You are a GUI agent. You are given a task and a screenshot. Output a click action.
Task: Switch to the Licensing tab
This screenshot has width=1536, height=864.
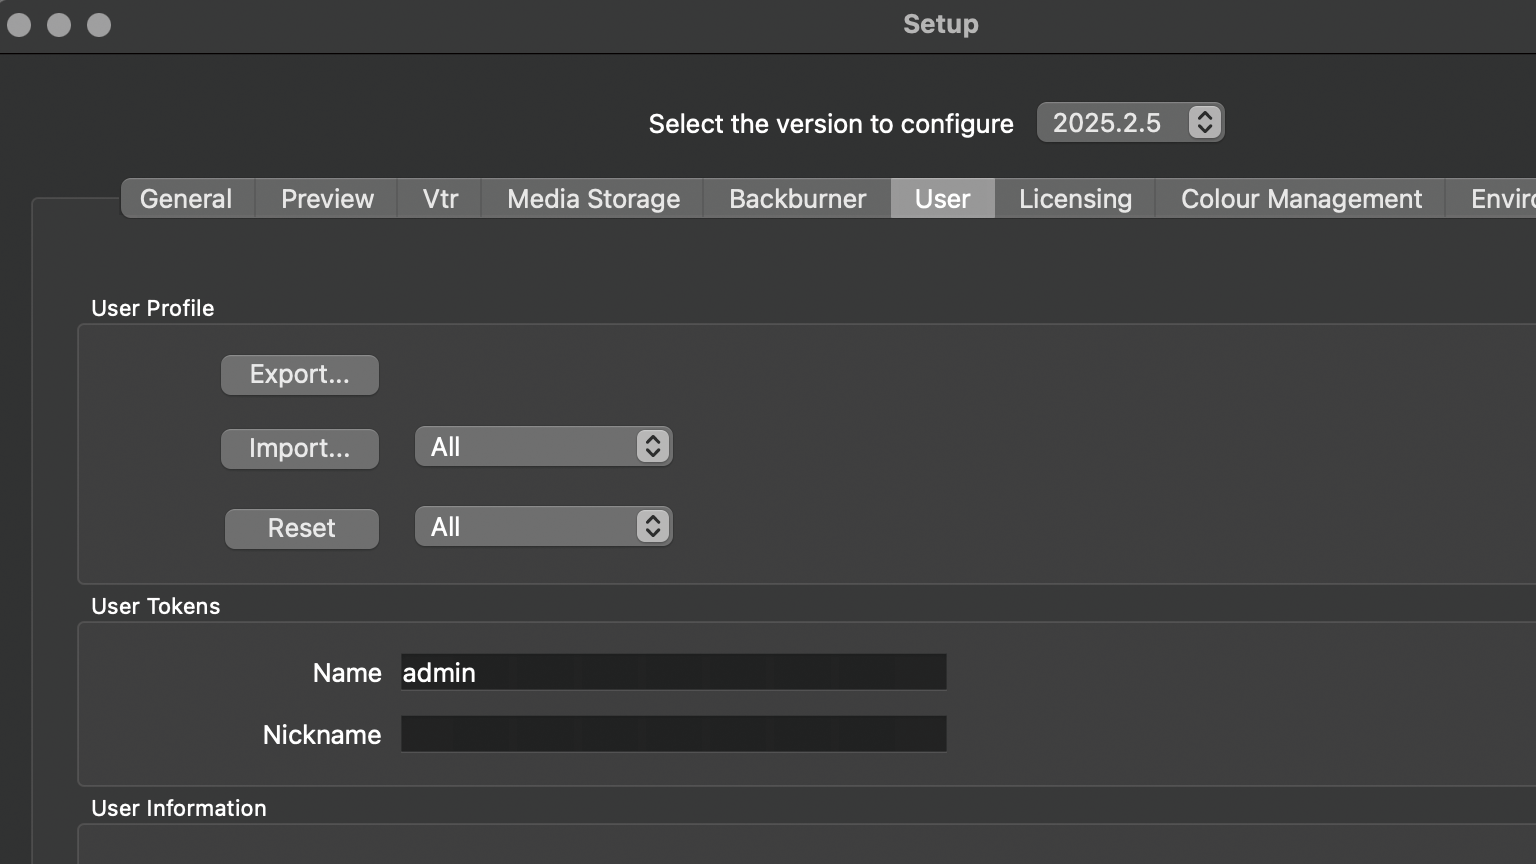[1075, 199]
